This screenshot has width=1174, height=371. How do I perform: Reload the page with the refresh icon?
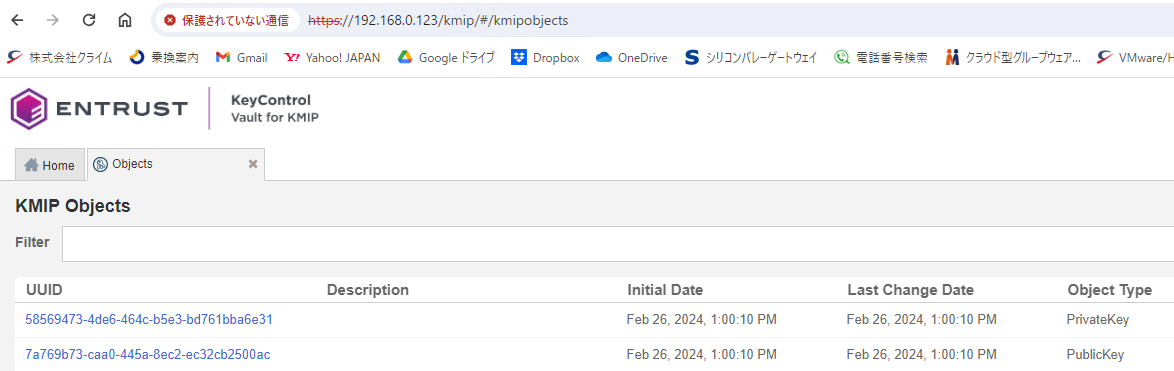click(x=89, y=20)
